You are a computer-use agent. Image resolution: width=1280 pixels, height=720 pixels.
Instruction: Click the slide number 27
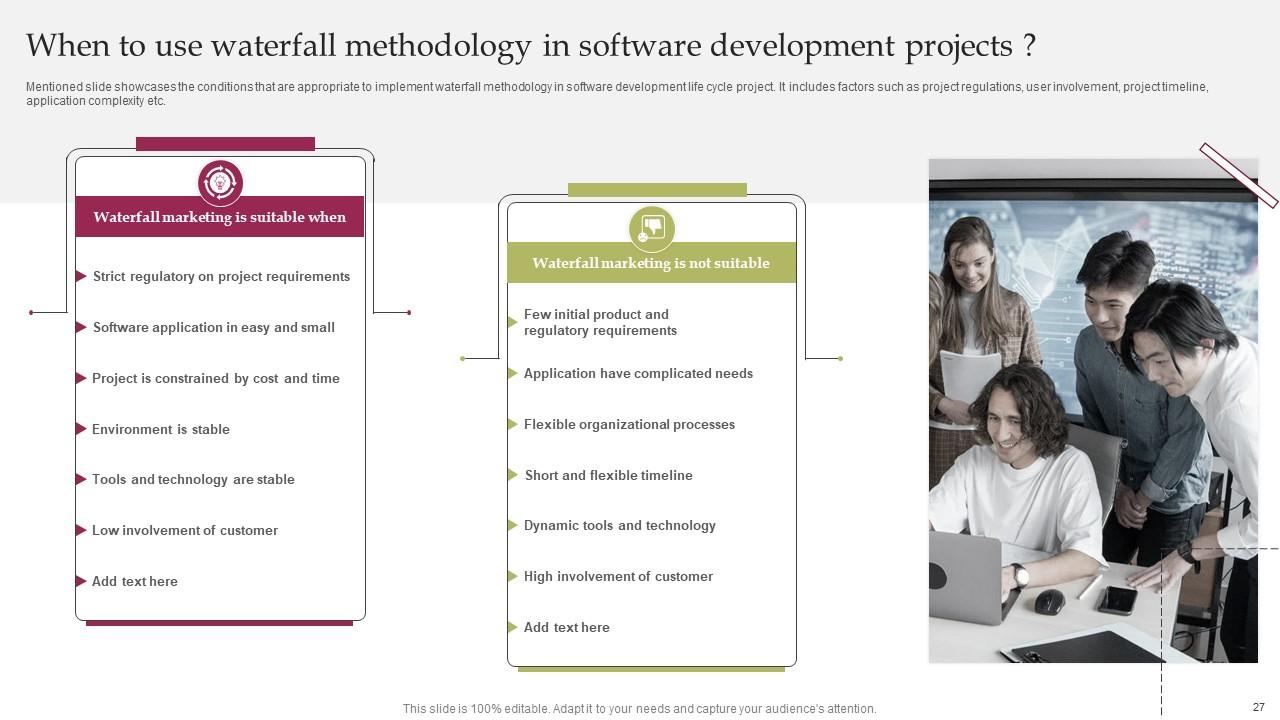coord(1258,707)
